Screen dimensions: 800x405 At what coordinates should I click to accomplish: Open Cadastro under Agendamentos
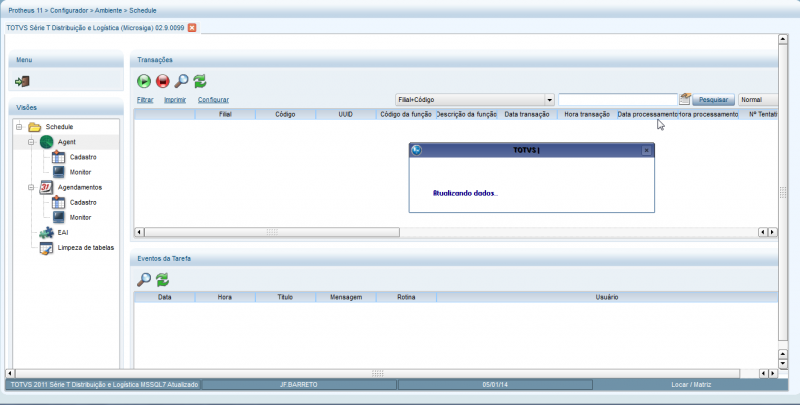point(83,202)
